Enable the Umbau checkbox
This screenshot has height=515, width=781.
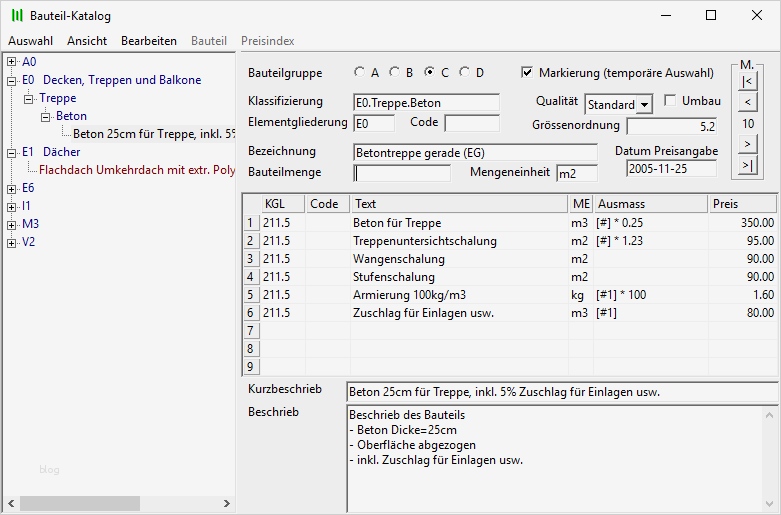670,101
